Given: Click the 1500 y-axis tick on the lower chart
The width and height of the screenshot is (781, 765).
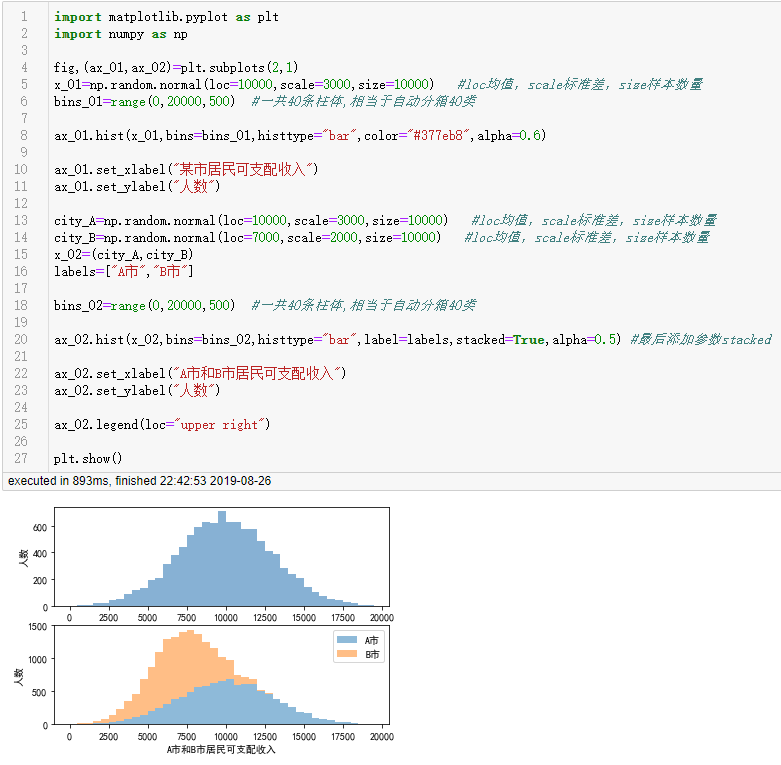Looking at the screenshot, I should (37, 627).
